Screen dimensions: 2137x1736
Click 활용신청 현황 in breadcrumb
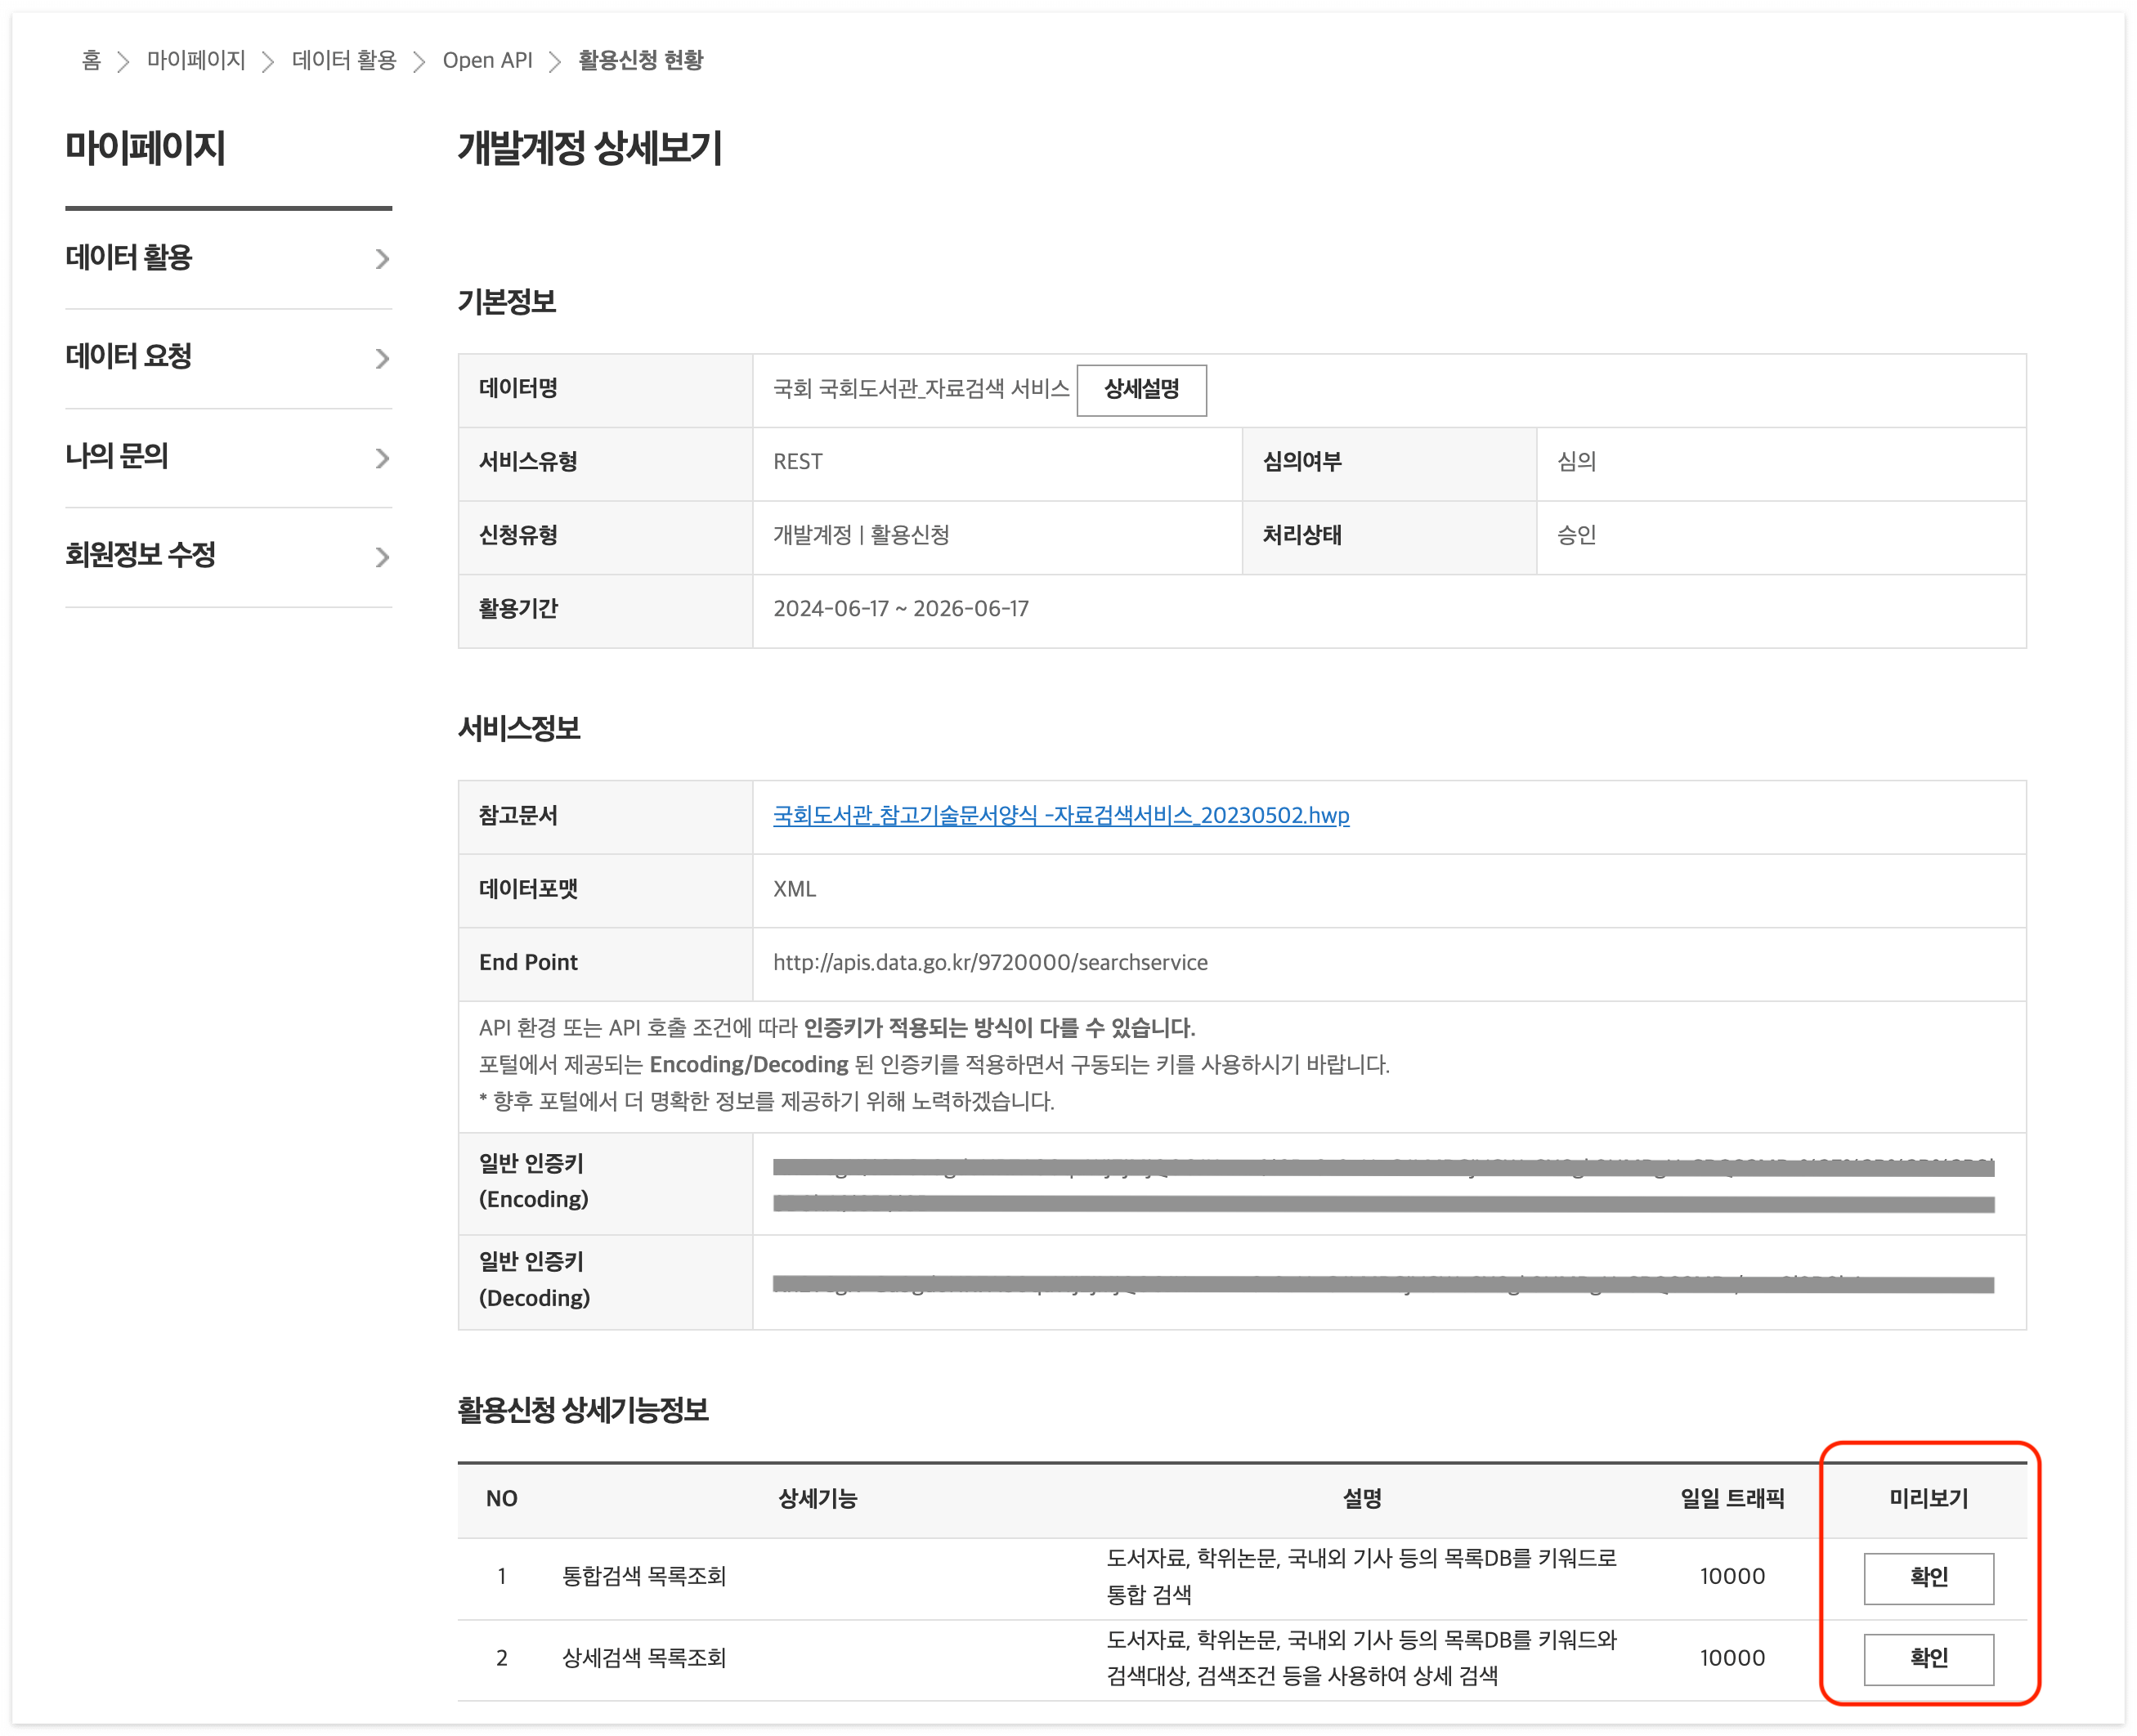tap(641, 61)
